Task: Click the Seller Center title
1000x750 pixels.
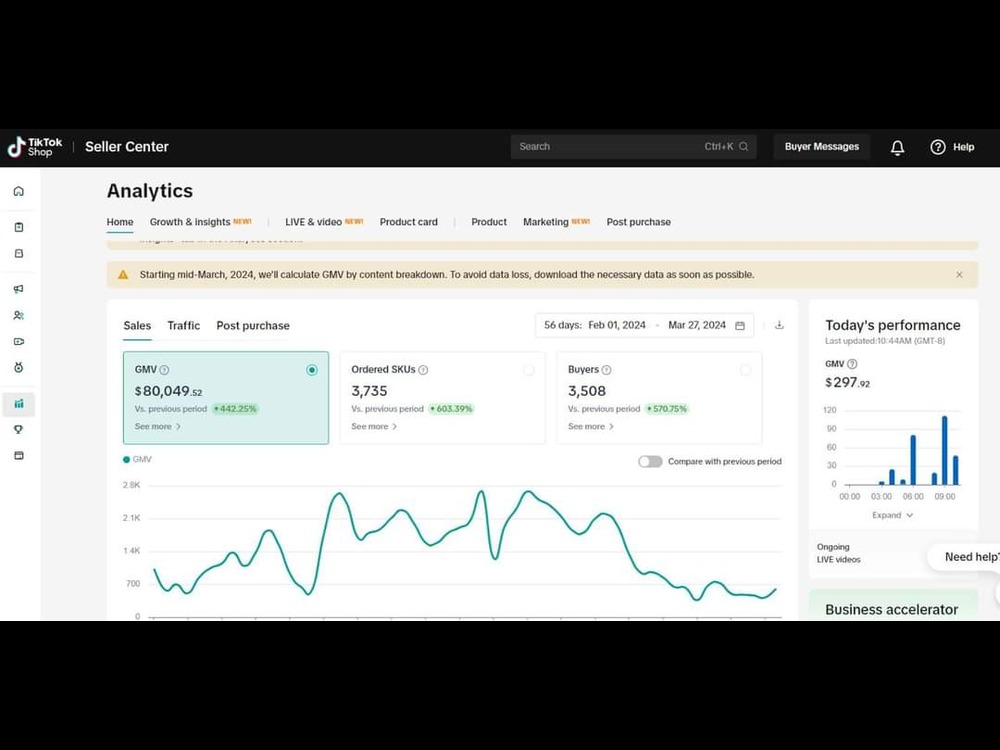Action: point(127,147)
